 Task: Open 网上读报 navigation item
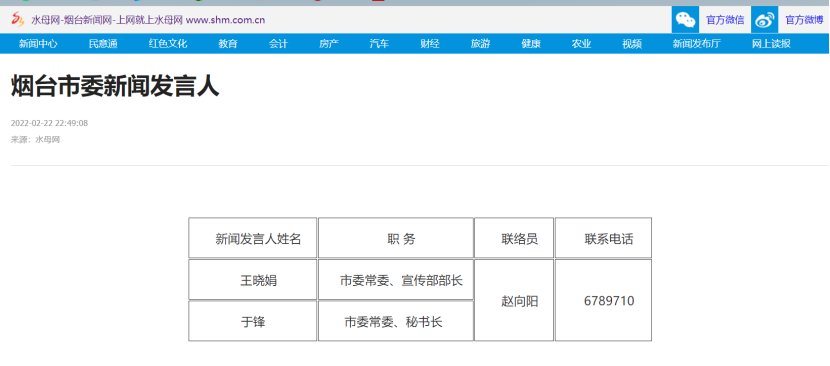[x=771, y=44]
